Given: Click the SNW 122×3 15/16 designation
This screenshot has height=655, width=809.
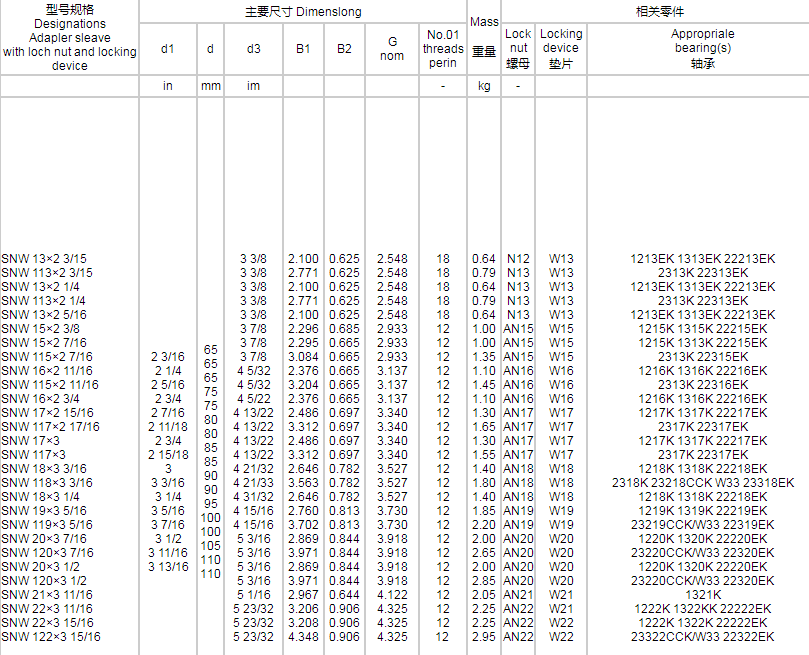Looking at the screenshot, I should point(51,637).
